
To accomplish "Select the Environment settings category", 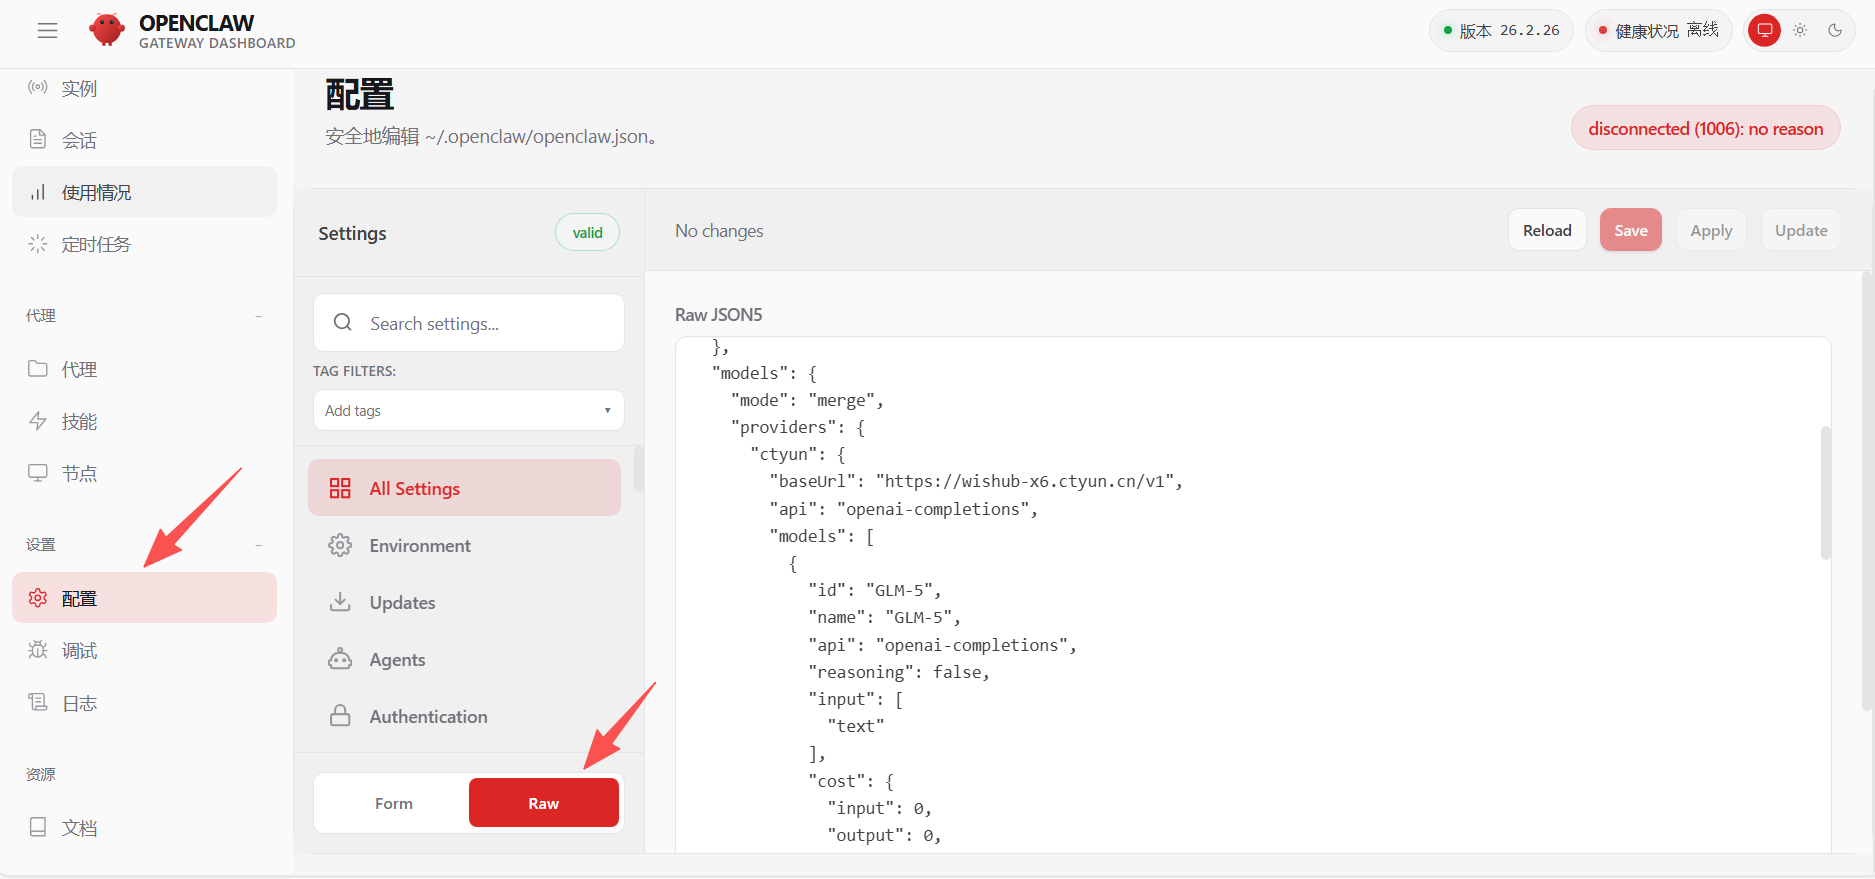I will point(419,546).
